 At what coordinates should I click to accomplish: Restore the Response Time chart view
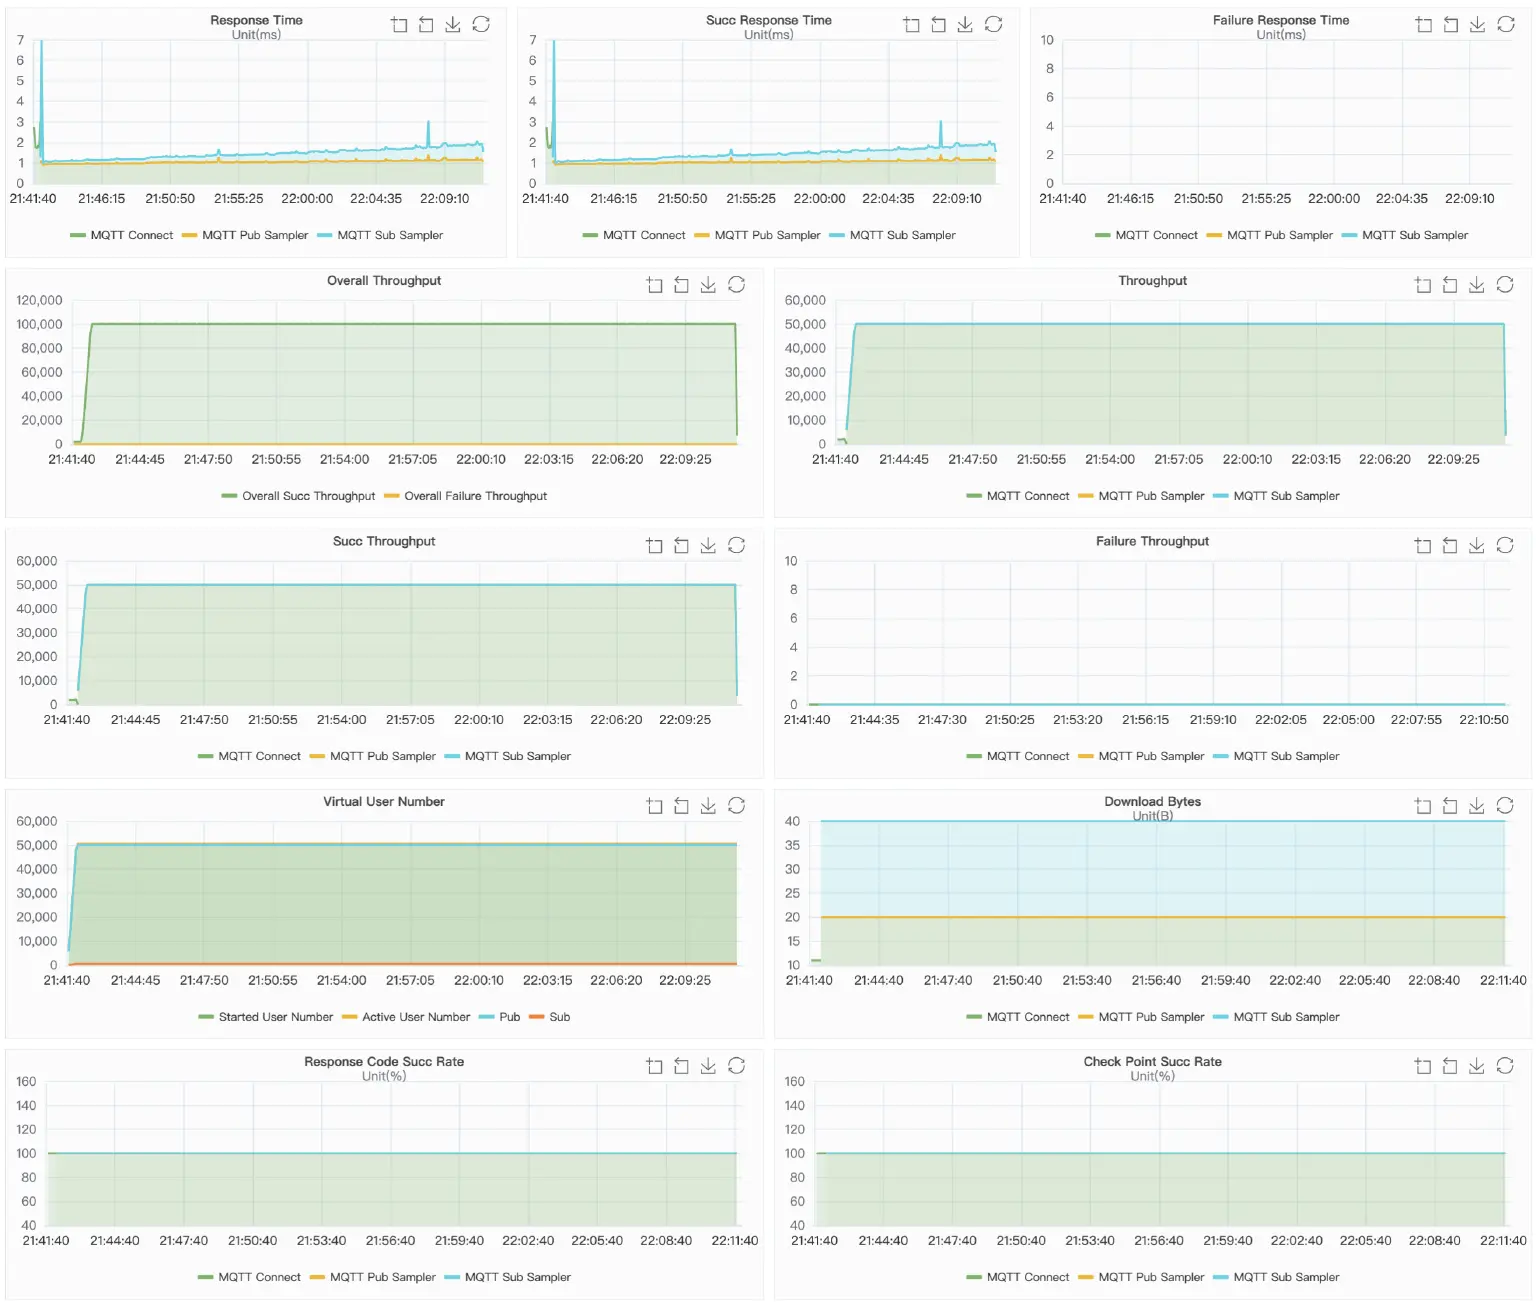(481, 25)
